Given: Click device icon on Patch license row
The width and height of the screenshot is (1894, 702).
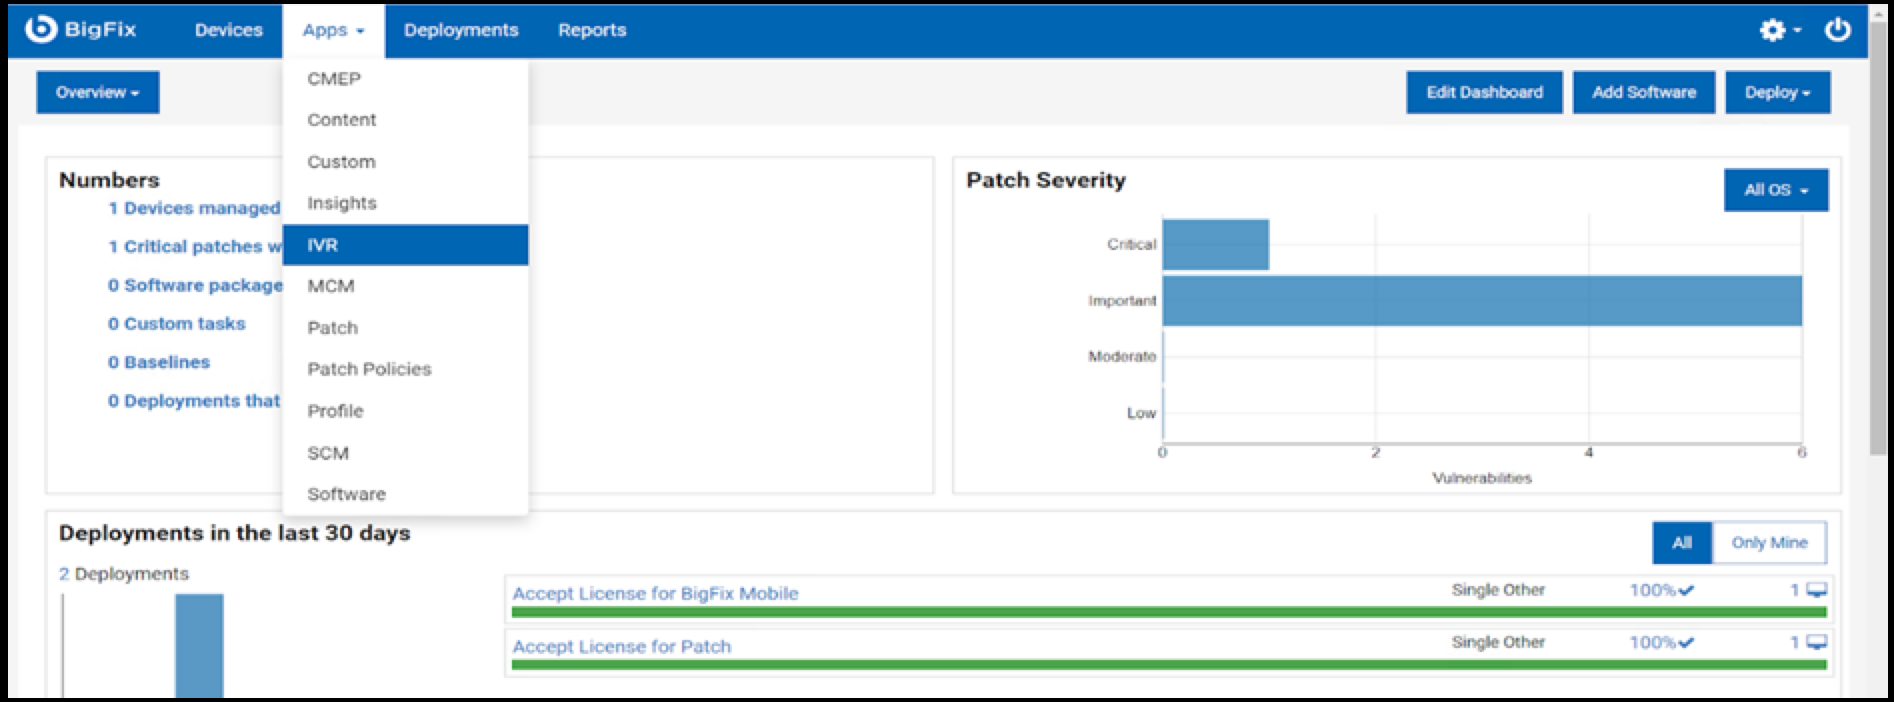Looking at the screenshot, I should (1817, 642).
